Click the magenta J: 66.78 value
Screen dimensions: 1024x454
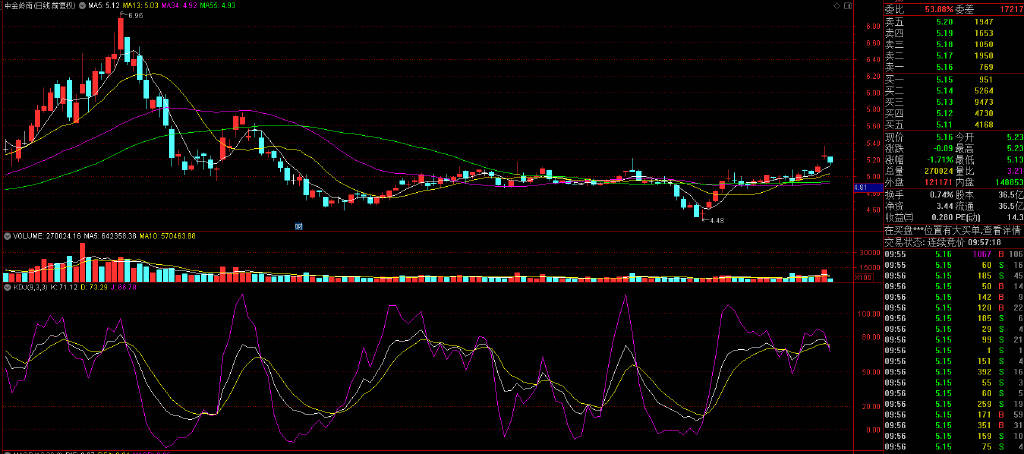[x=123, y=287]
